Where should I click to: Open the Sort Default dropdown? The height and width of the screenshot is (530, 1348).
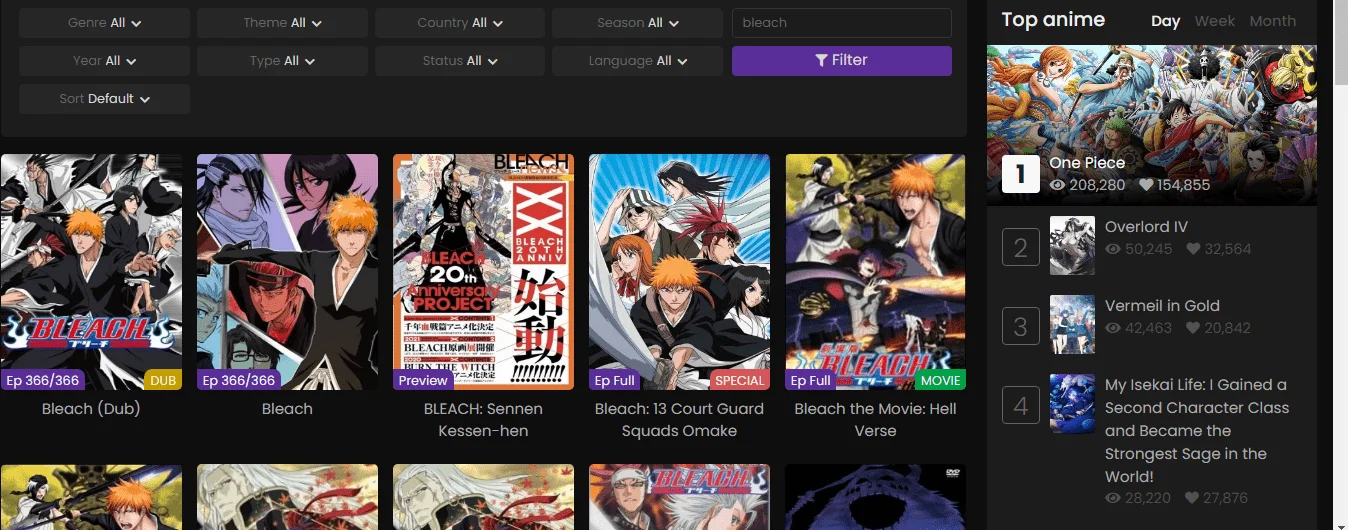click(104, 98)
